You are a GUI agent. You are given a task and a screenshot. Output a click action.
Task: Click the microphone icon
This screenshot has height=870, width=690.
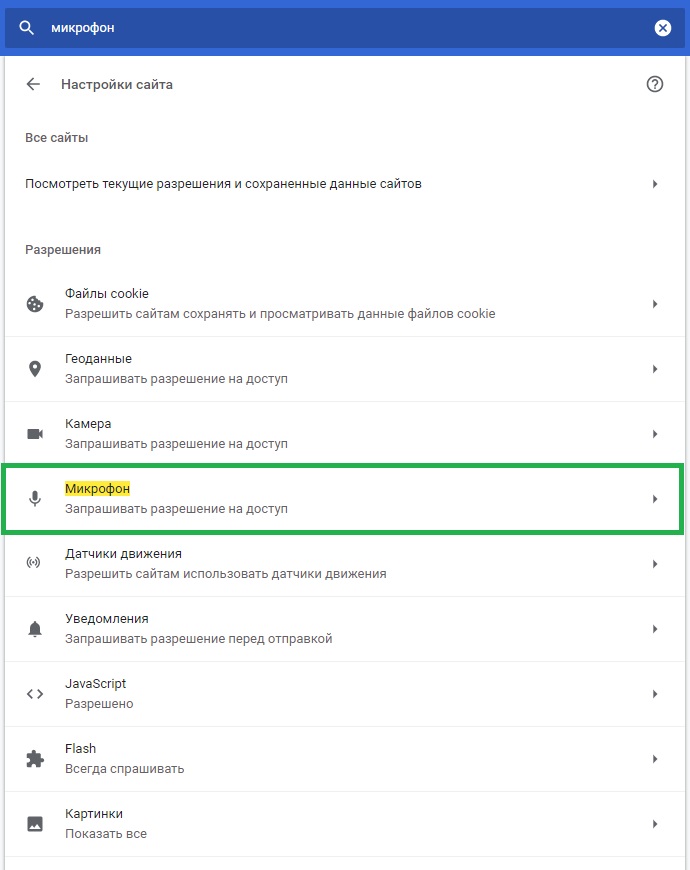coord(35,499)
